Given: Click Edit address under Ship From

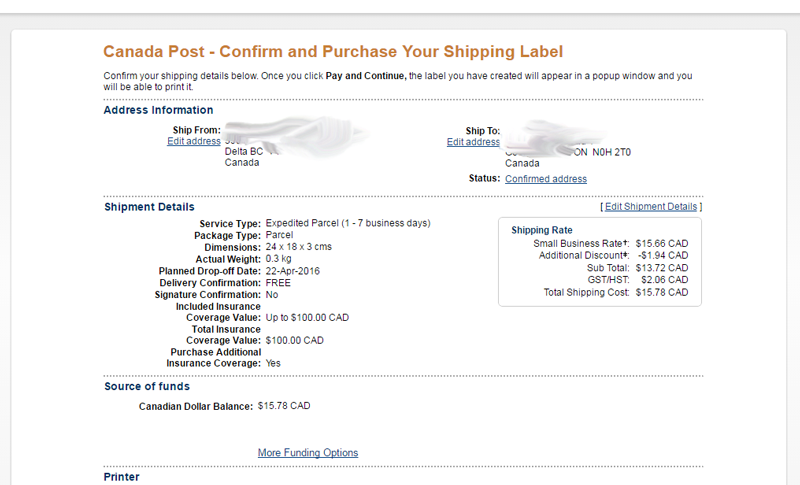Looking at the screenshot, I should coord(193,142).
